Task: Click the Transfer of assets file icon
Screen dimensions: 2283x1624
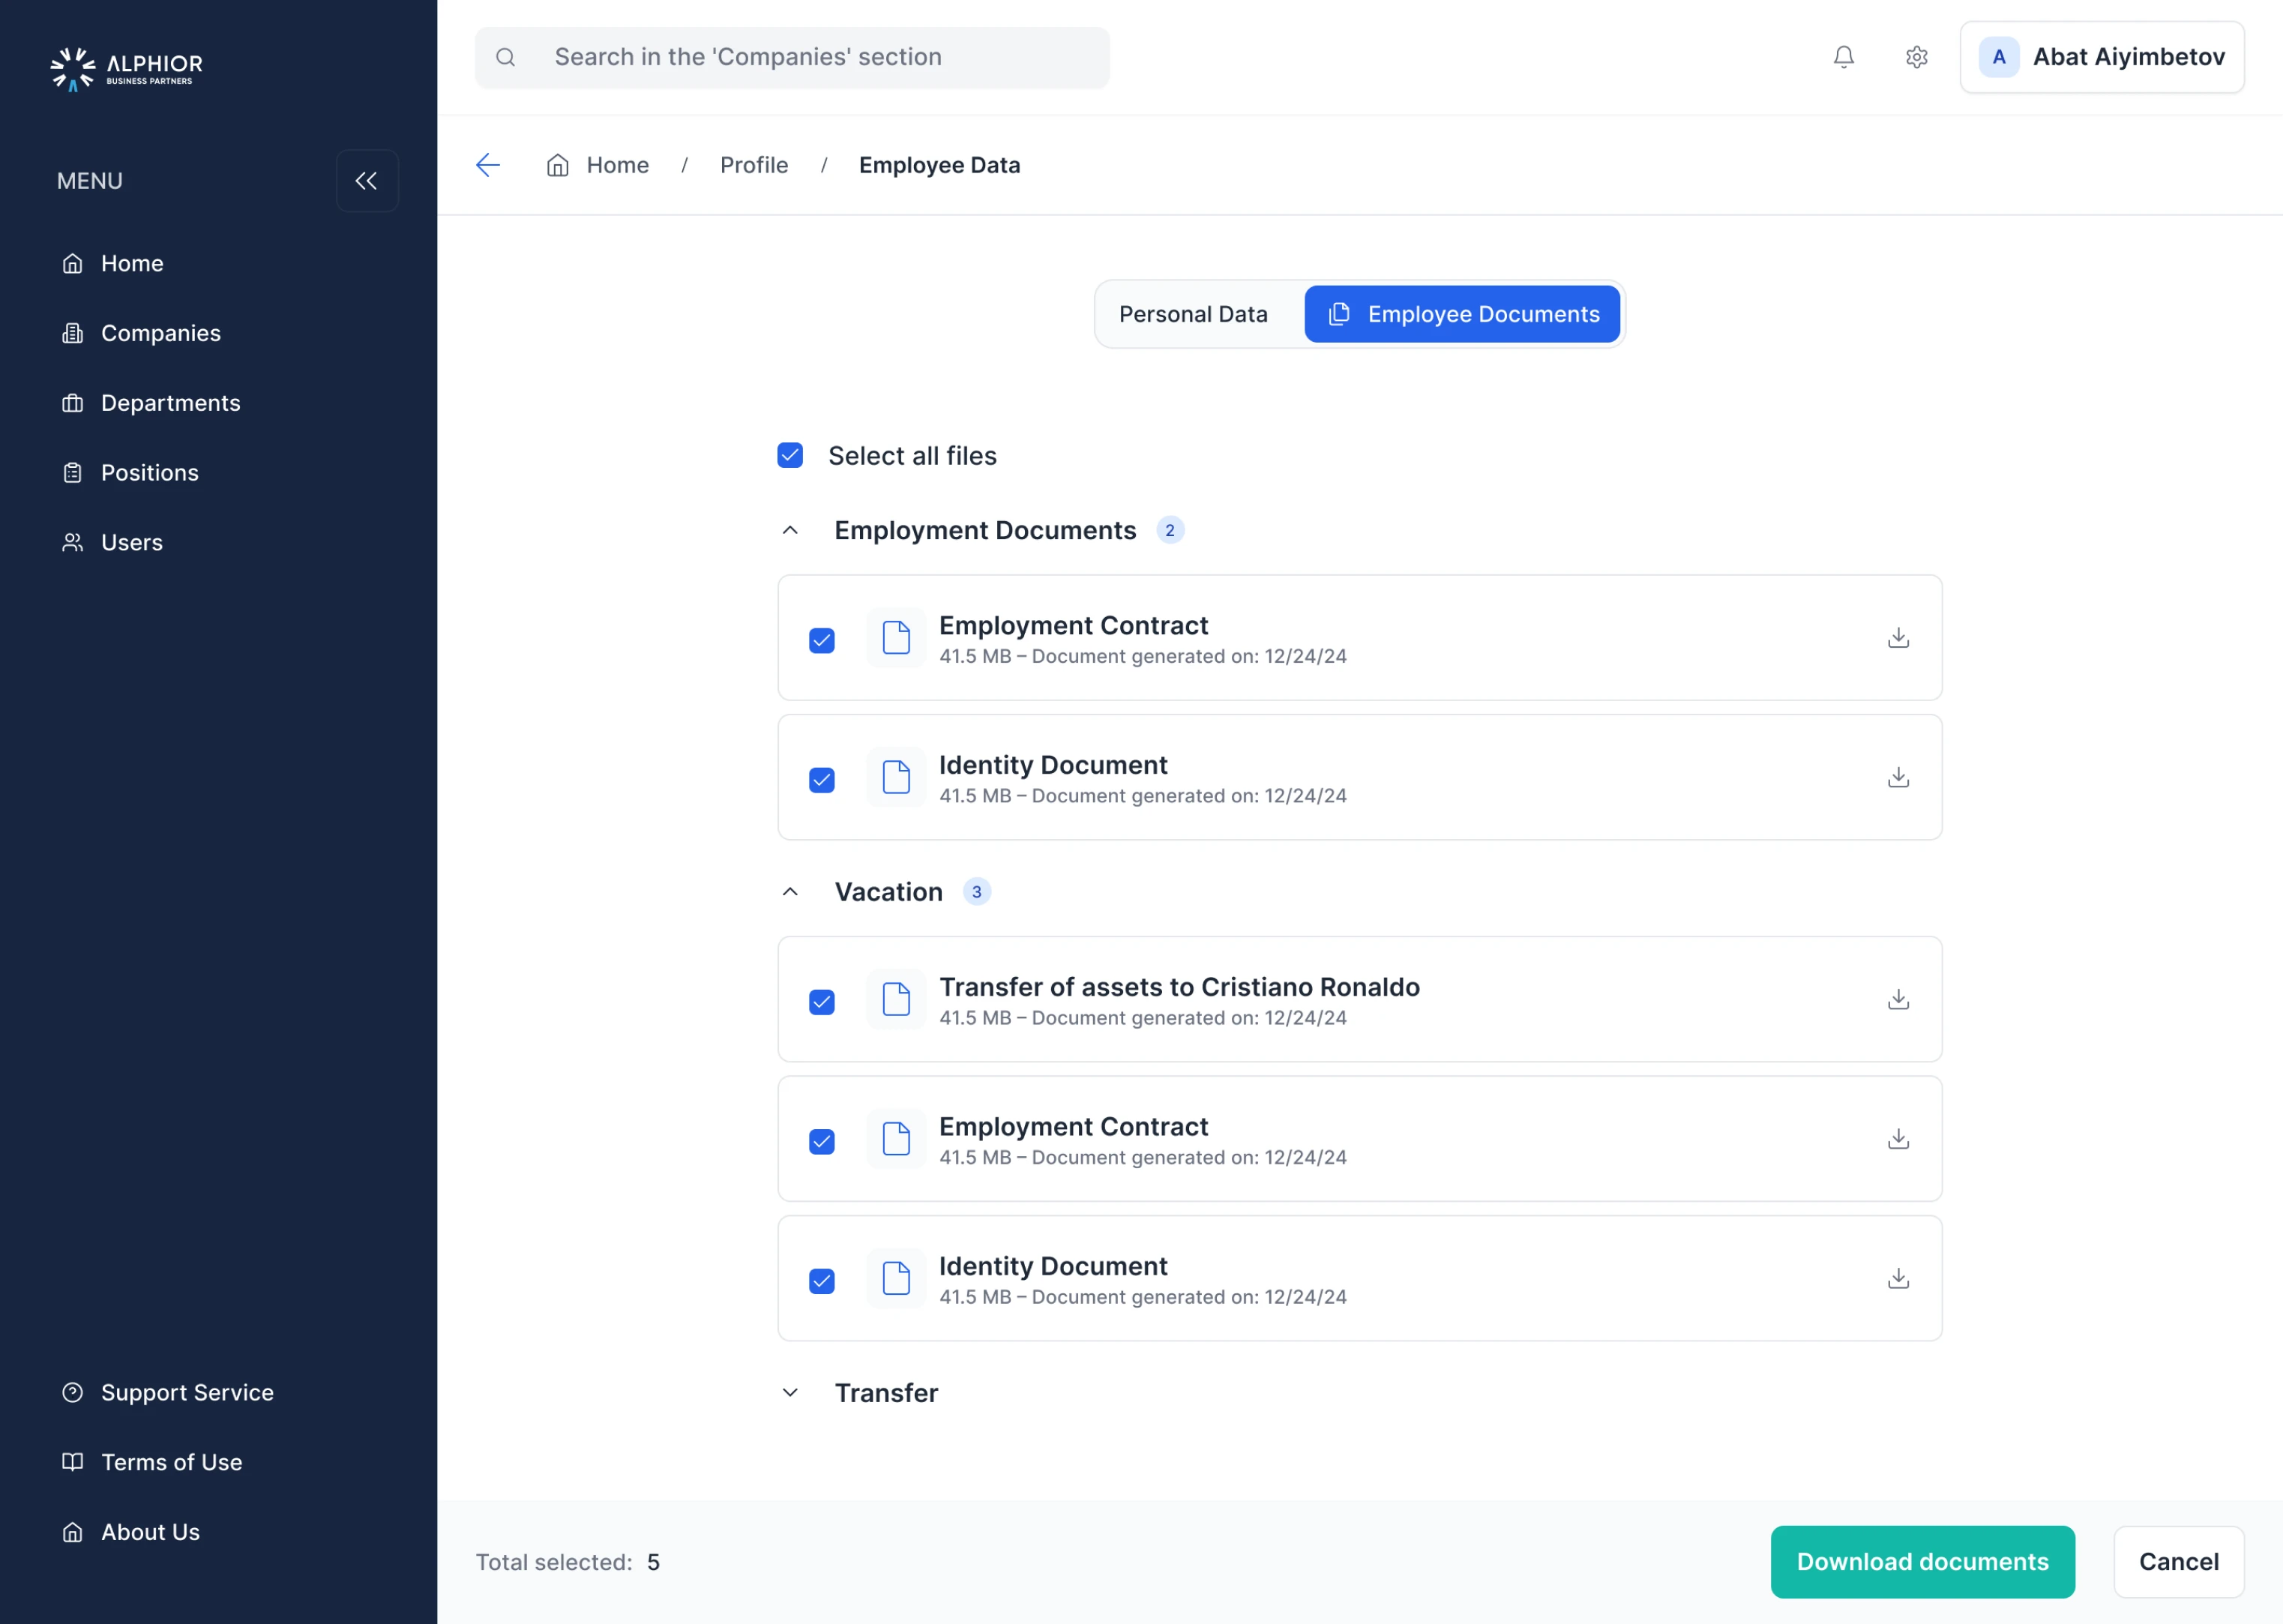Action: tap(896, 999)
